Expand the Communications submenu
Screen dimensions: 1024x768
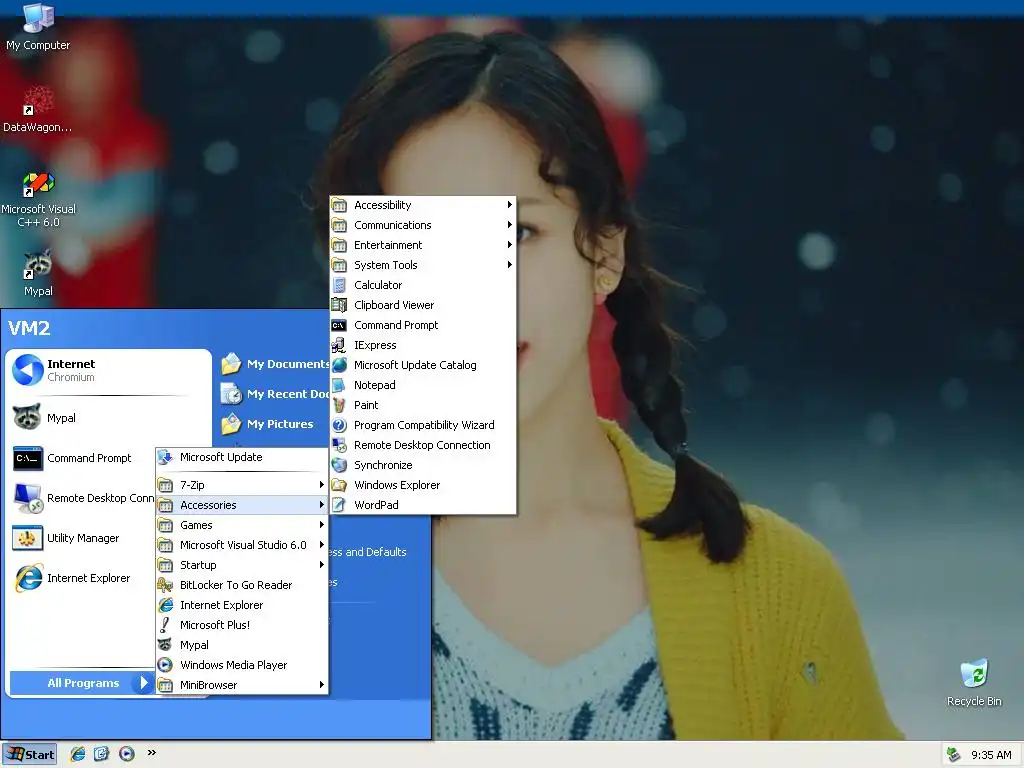coord(423,225)
